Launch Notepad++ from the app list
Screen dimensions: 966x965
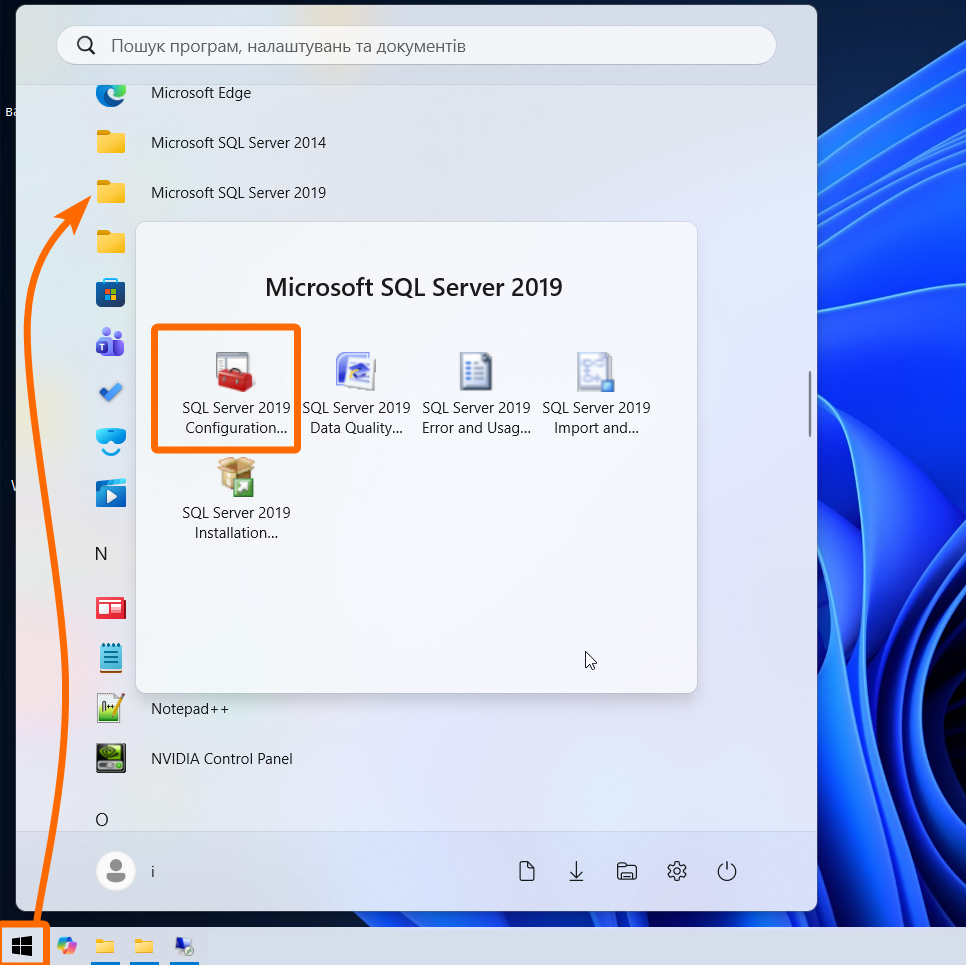click(190, 709)
